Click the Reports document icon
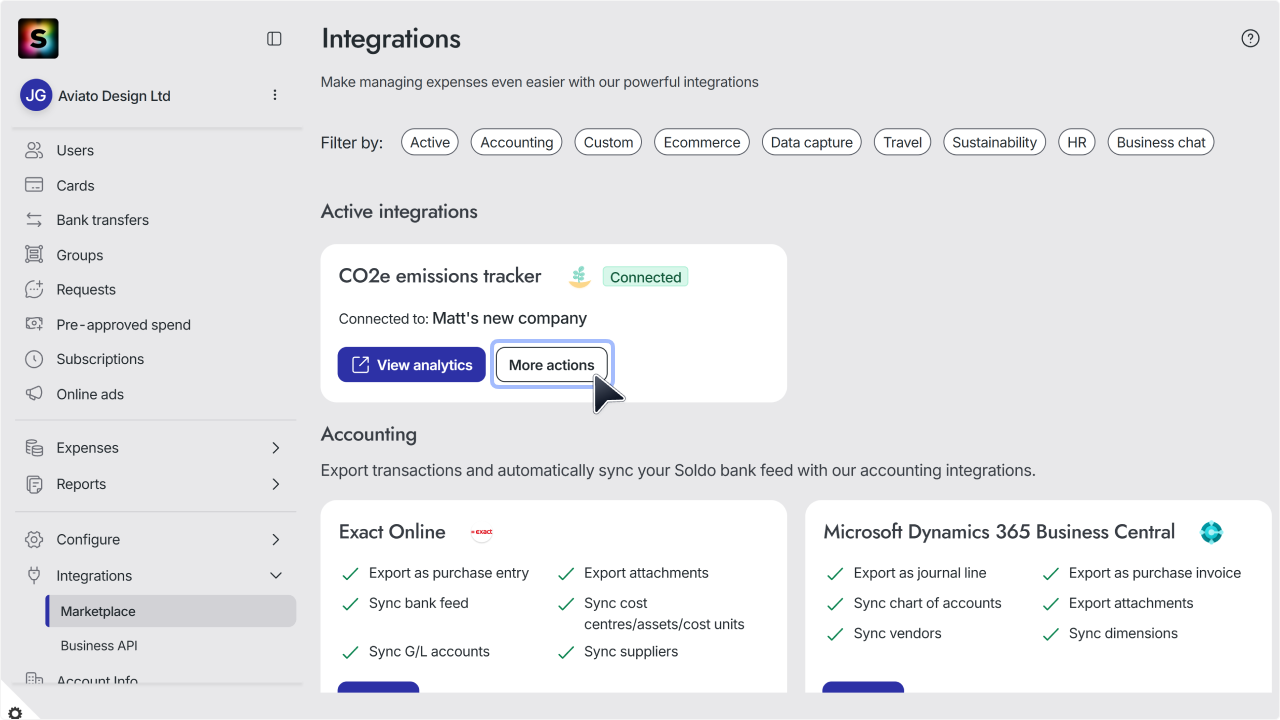The image size is (1280, 720). [x=34, y=484]
